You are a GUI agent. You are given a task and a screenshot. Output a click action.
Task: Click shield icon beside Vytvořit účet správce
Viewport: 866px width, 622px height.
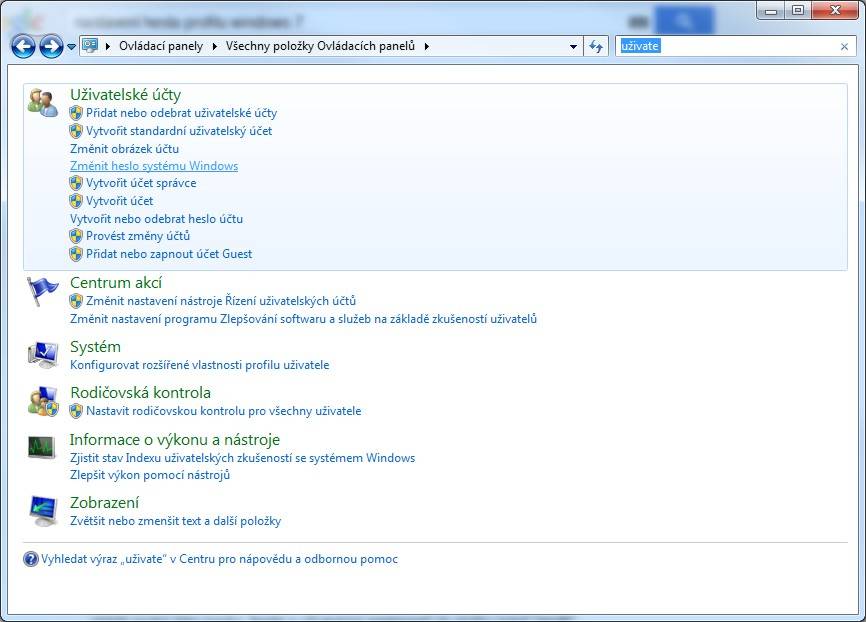(x=76, y=183)
